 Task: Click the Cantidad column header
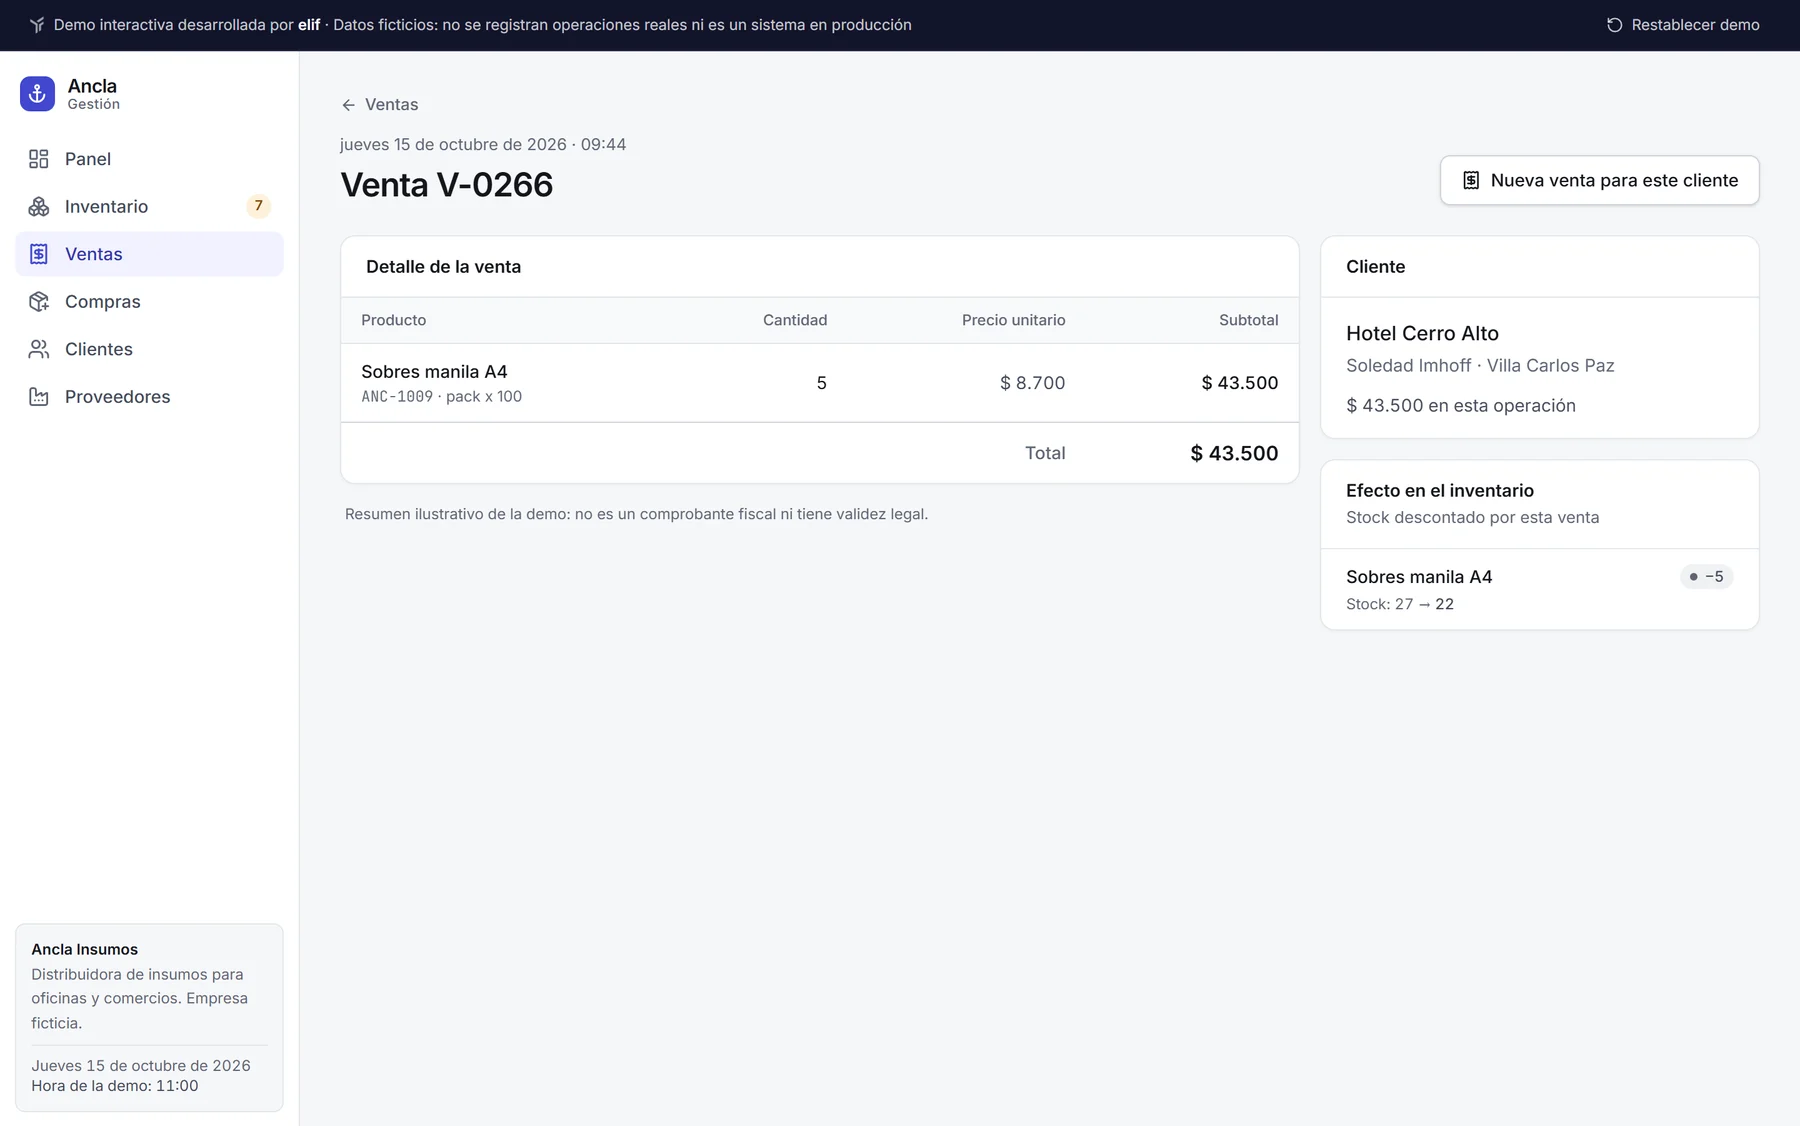(x=795, y=320)
